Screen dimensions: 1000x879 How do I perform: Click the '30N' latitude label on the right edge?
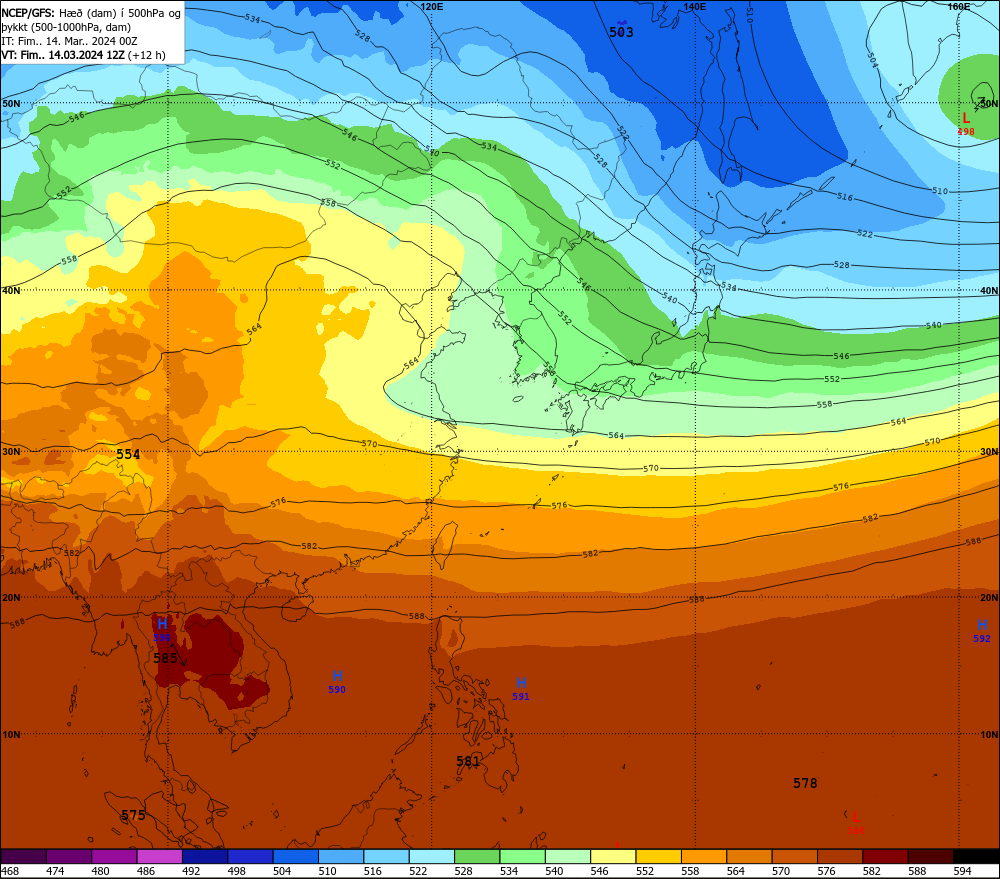(989, 452)
